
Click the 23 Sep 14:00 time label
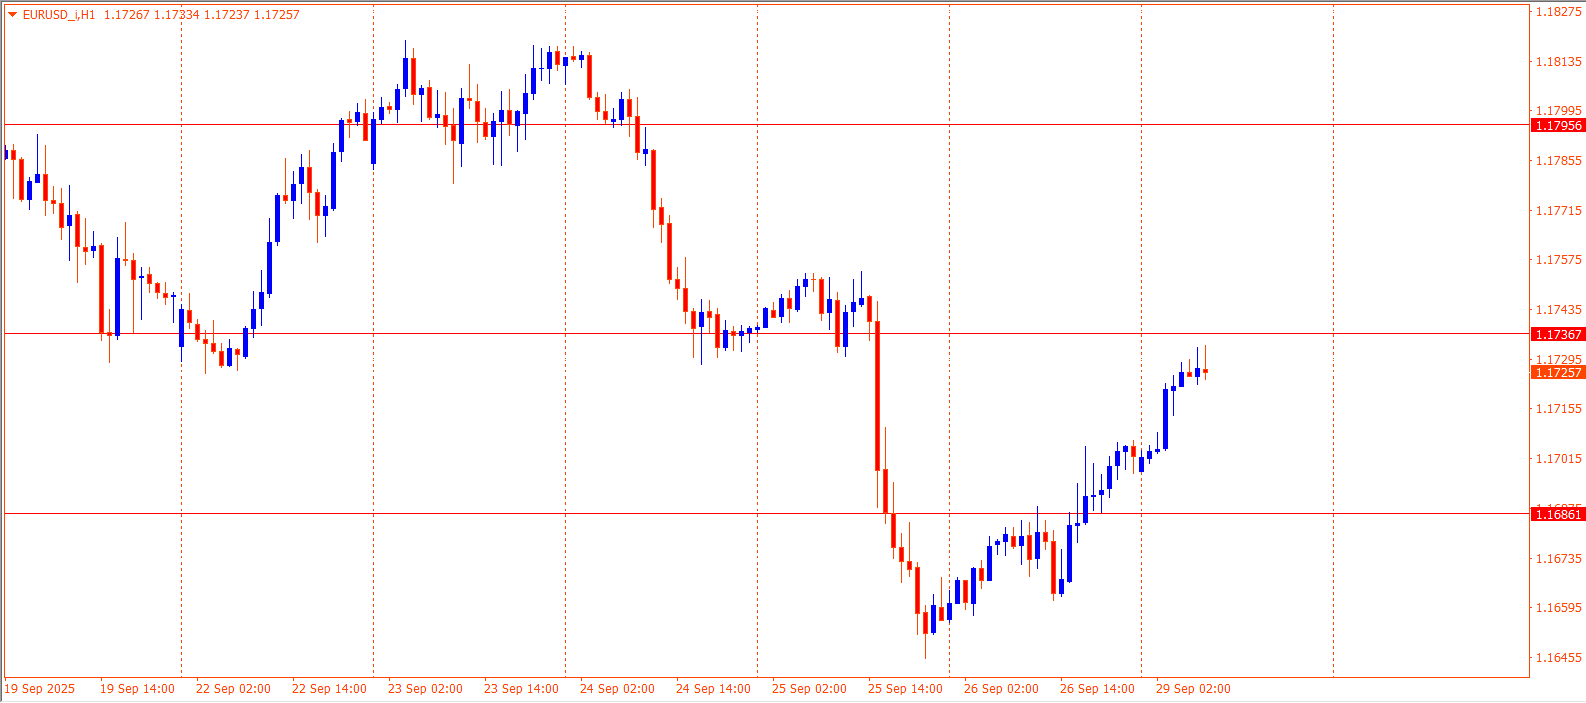[521, 689]
